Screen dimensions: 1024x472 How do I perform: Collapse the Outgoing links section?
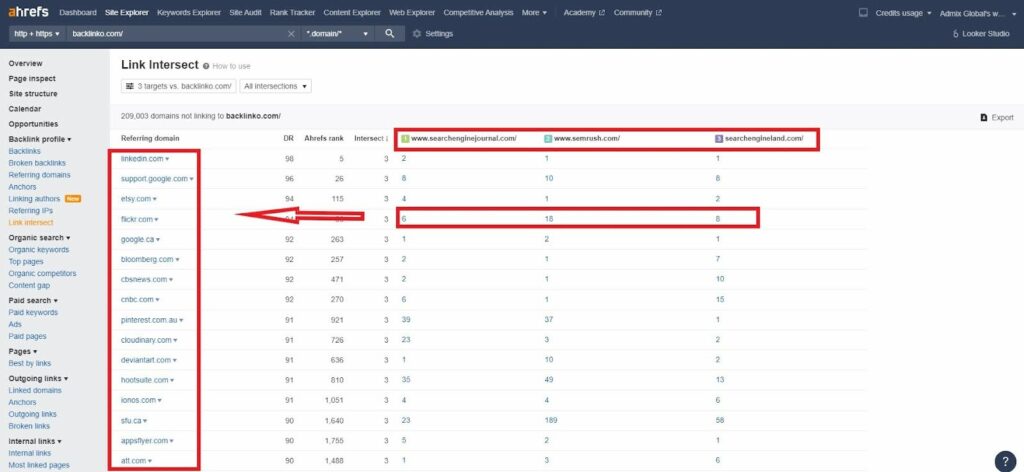[x=39, y=378]
